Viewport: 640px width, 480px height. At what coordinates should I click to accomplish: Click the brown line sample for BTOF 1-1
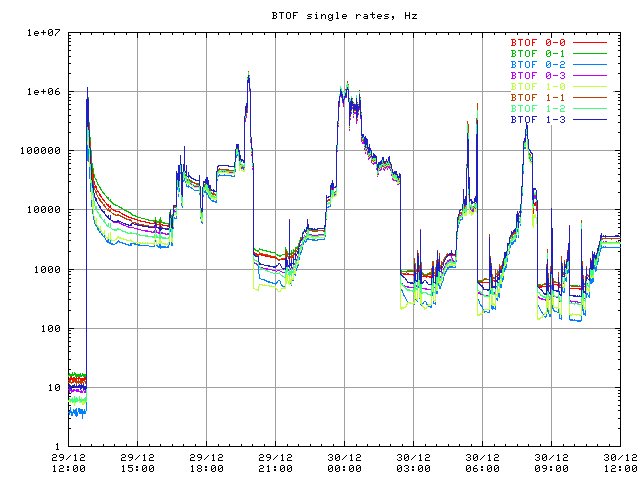(x=590, y=98)
